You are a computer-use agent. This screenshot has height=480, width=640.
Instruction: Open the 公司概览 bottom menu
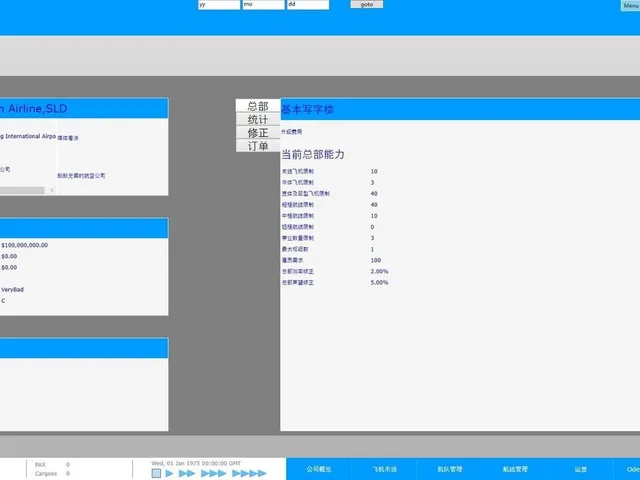click(x=319, y=469)
